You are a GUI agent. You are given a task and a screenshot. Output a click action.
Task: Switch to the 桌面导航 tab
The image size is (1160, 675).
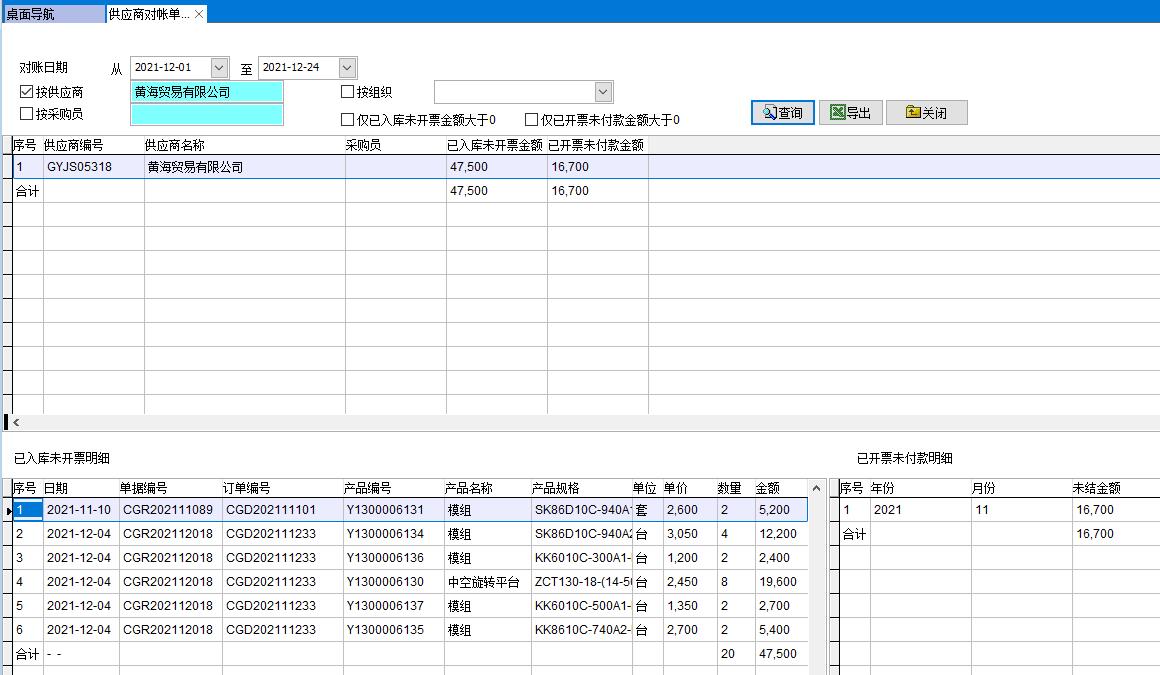(52, 14)
